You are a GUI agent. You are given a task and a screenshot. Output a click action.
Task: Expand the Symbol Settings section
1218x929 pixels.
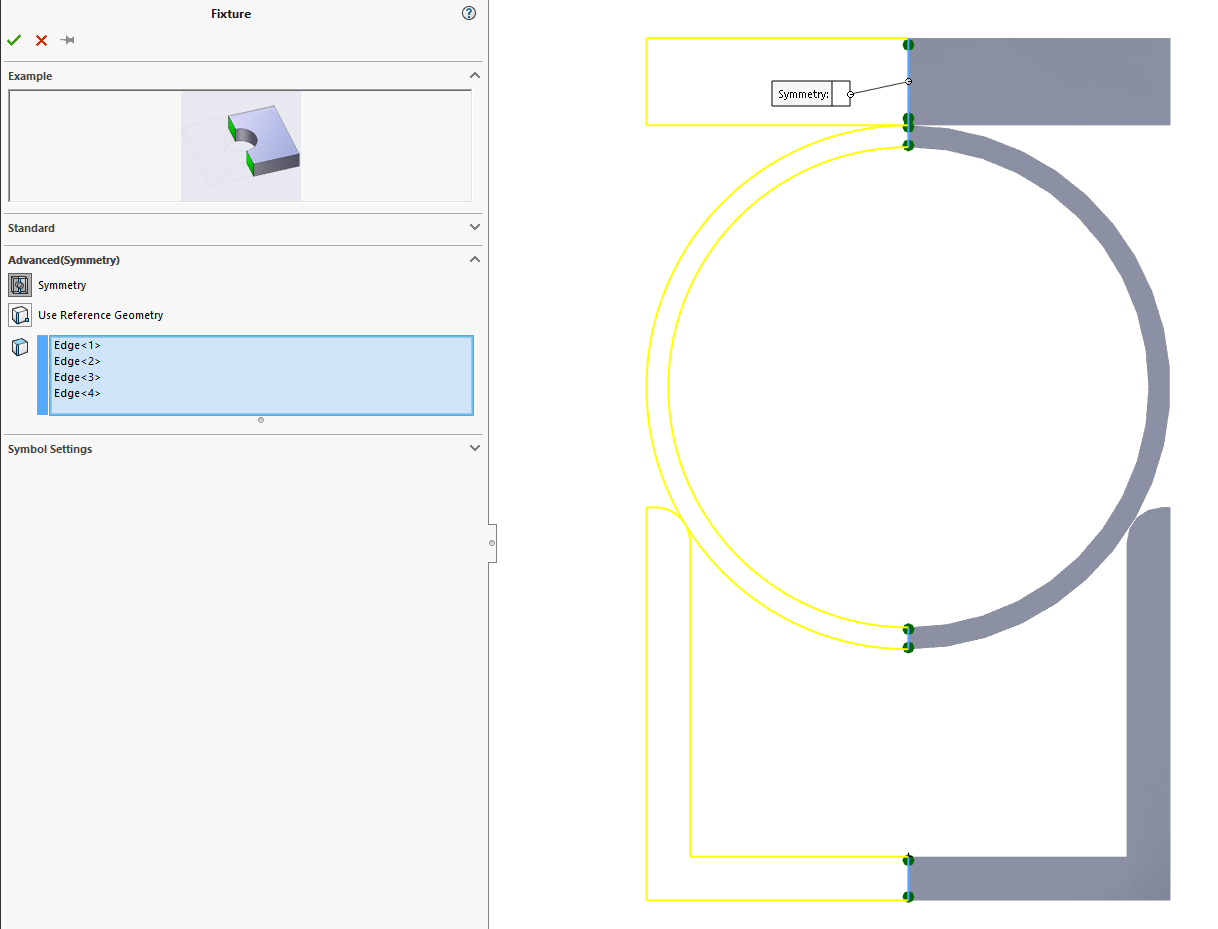(x=475, y=449)
